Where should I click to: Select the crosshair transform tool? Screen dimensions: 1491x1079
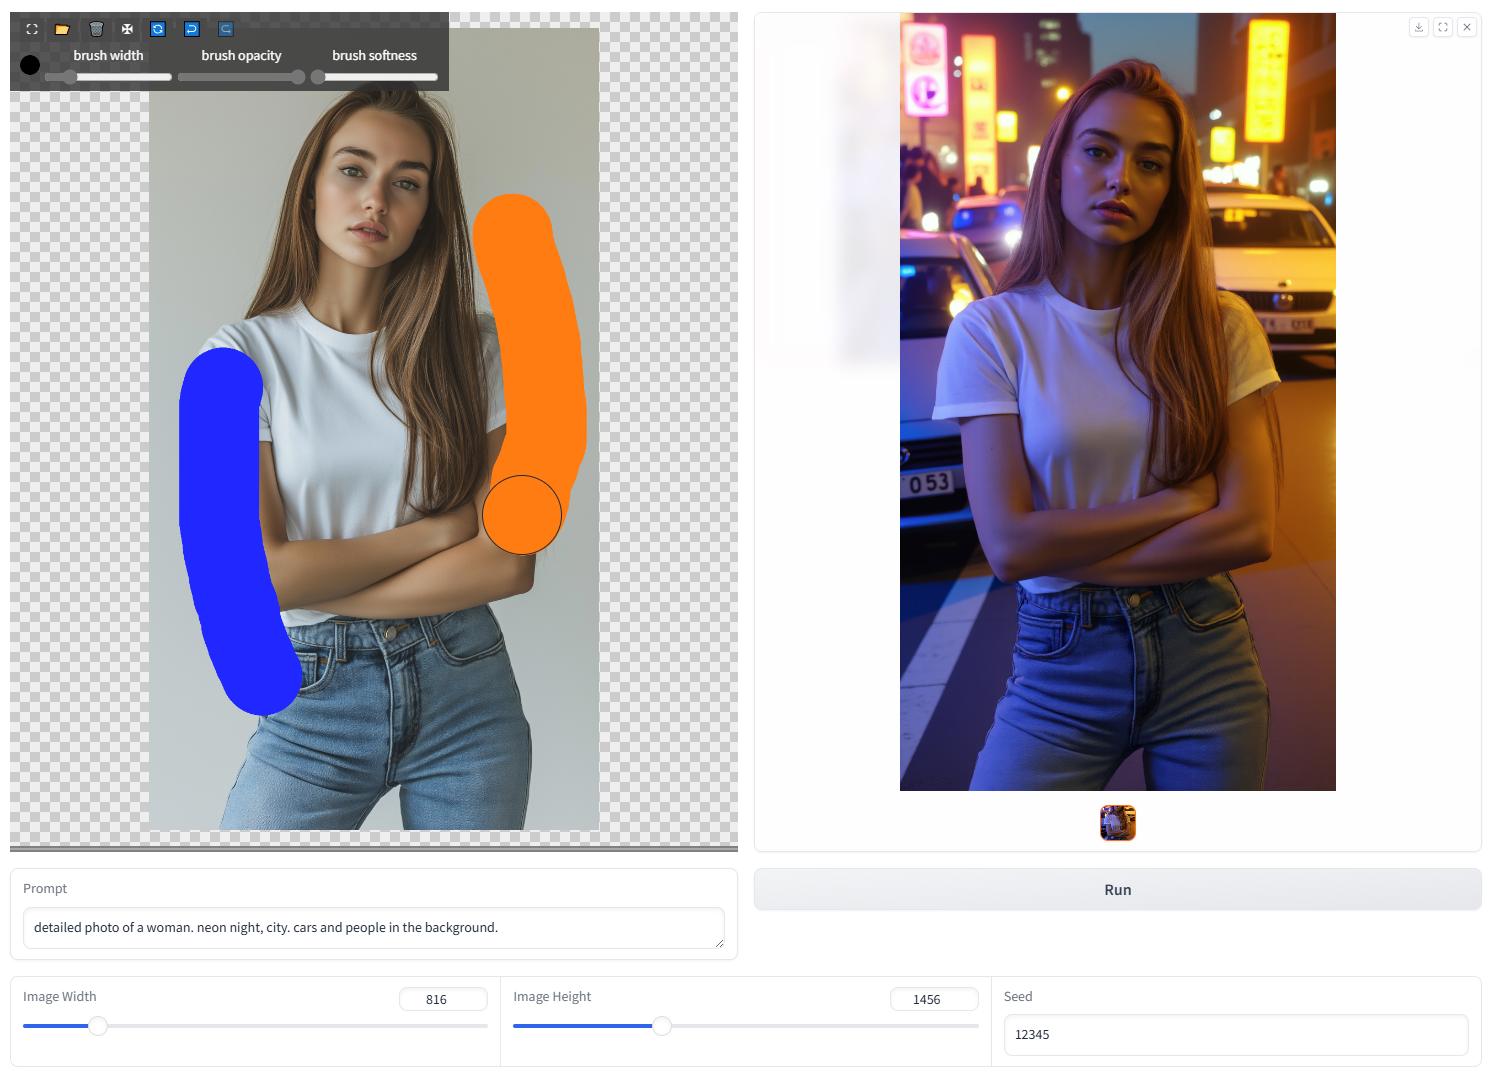click(127, 29)
